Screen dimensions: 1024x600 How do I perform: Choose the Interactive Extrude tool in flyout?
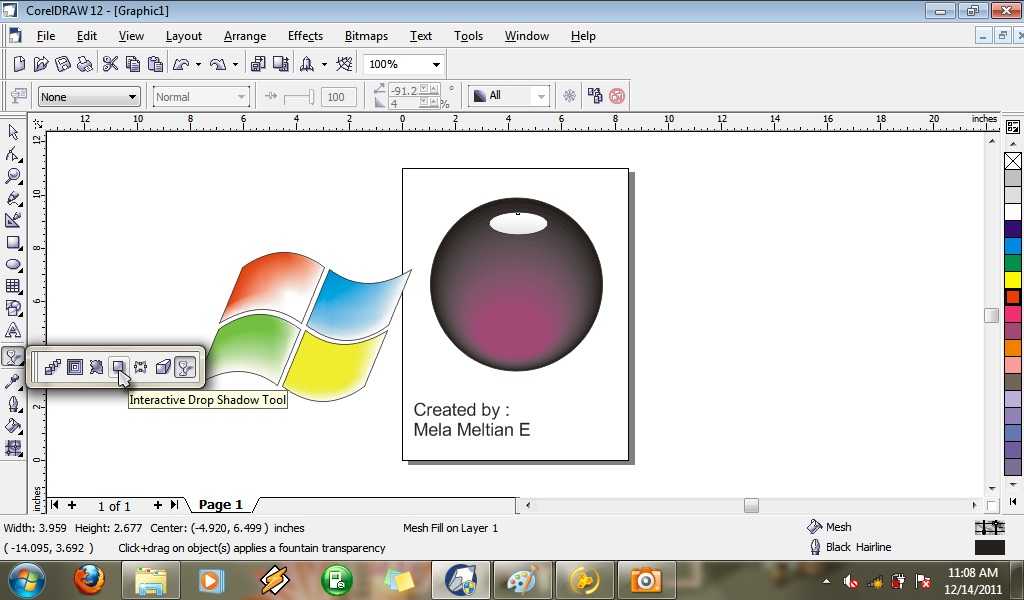coord(163,368)
